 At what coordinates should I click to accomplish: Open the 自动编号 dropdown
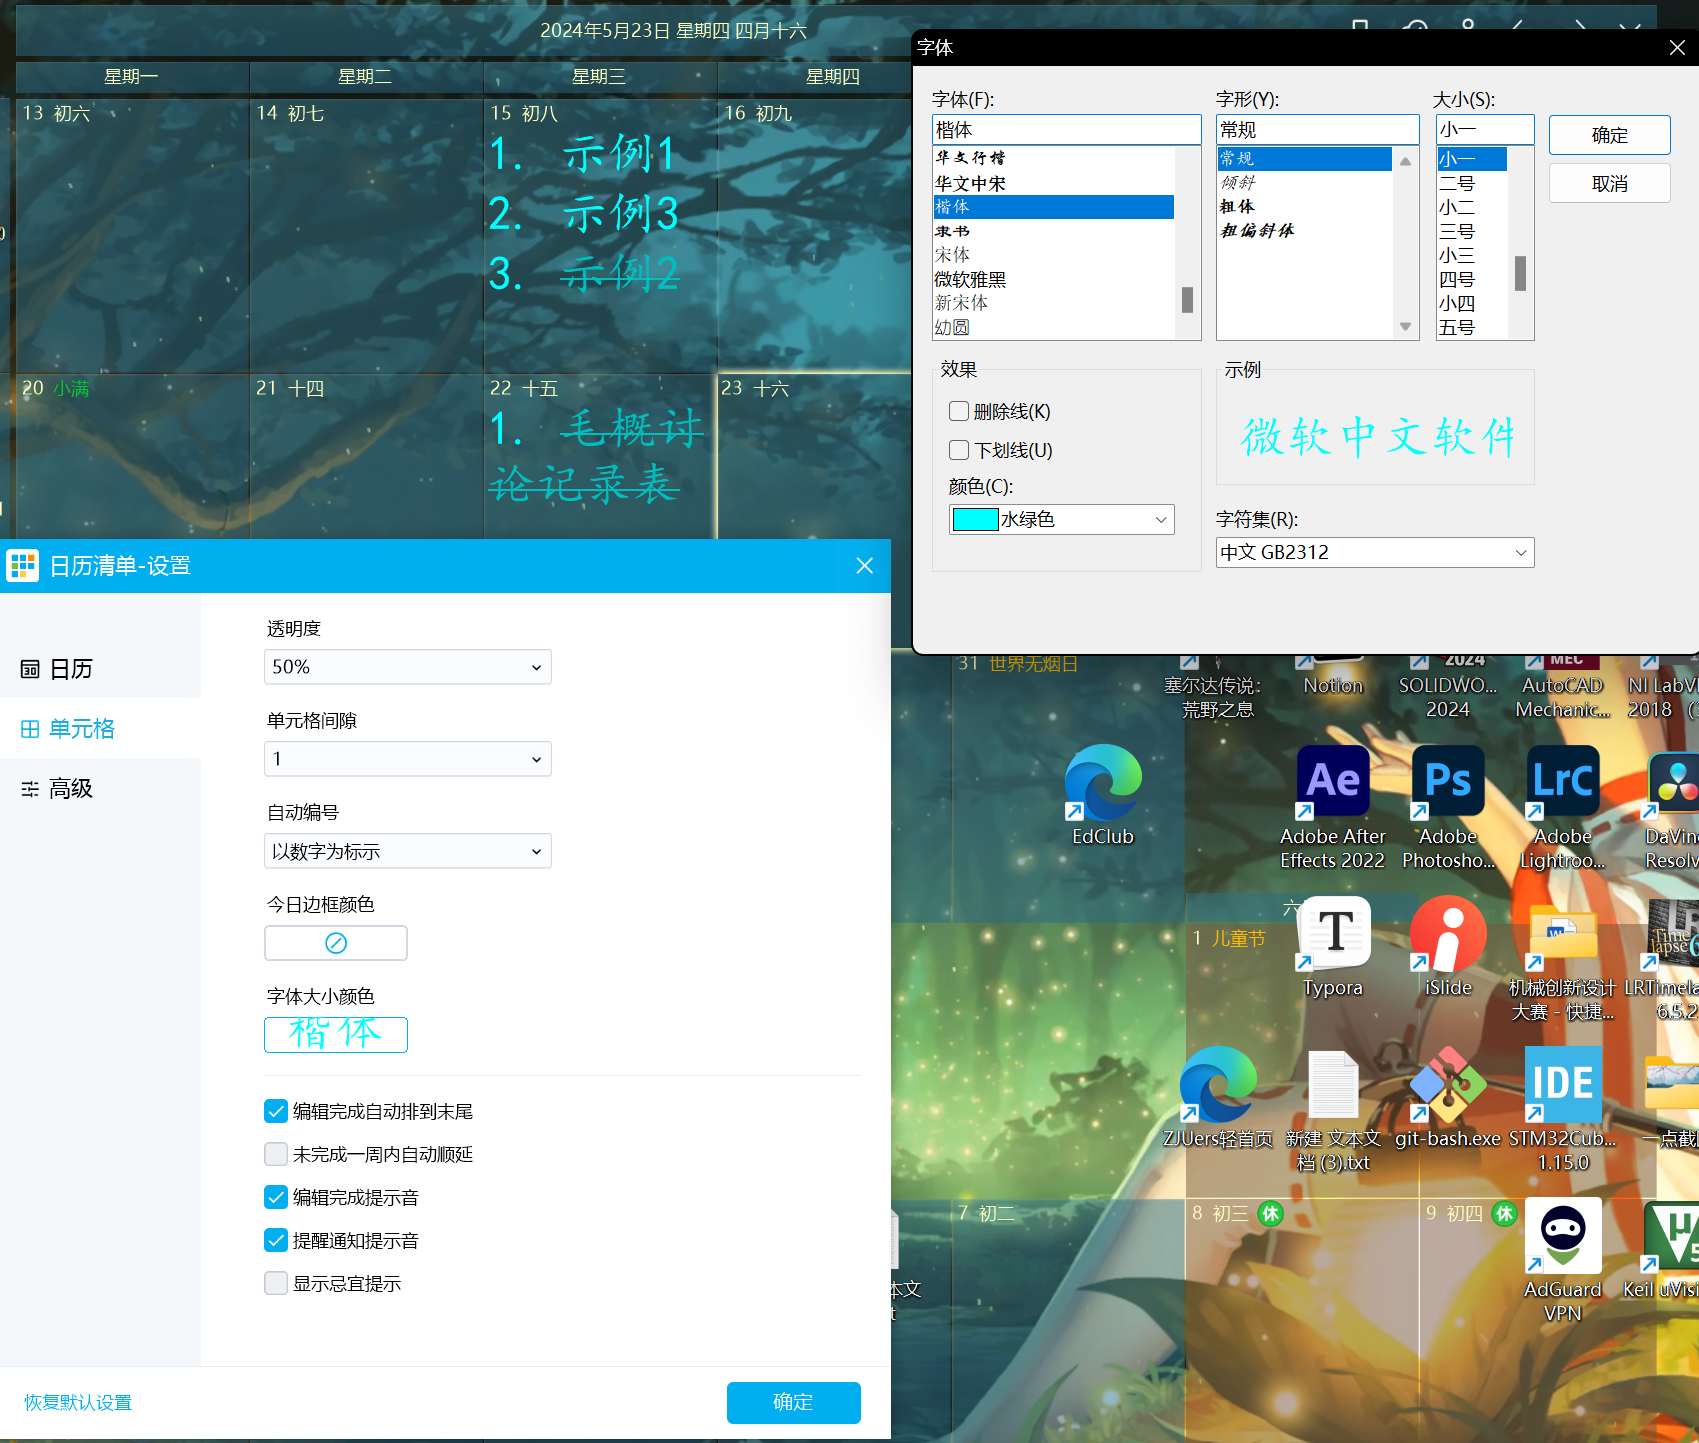pos(407,851)
